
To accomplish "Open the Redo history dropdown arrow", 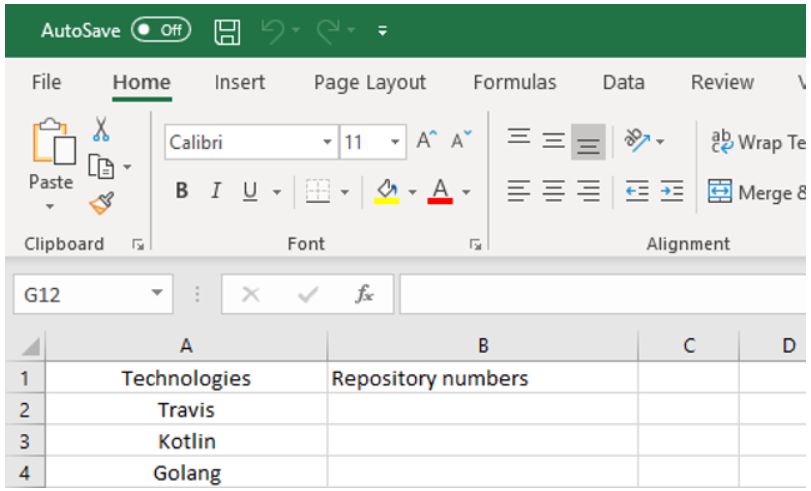I will click(x=351, y=31).
